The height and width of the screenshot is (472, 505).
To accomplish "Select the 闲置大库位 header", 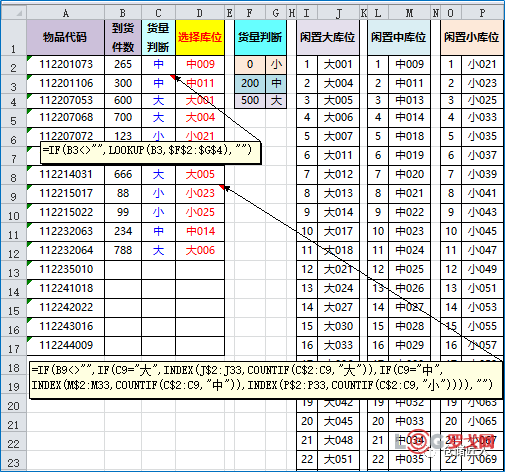I will point(328,37).
